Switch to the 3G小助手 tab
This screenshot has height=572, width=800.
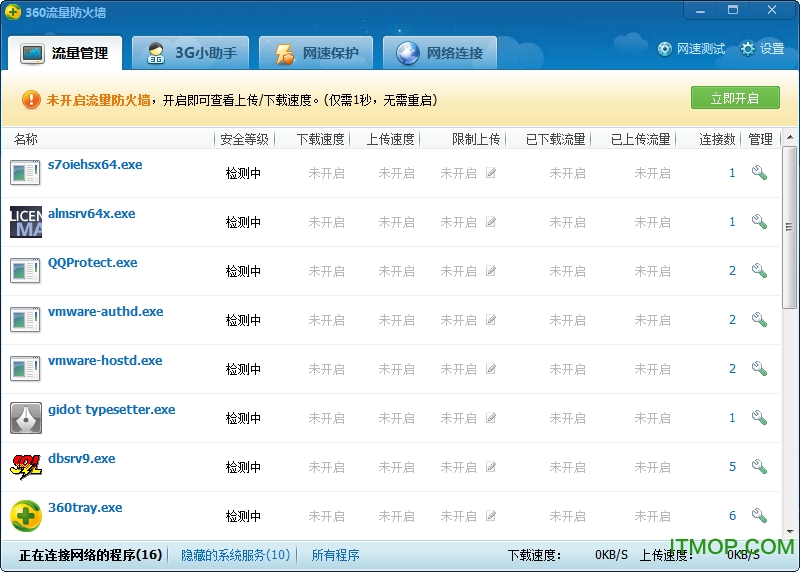coord(190,53)
